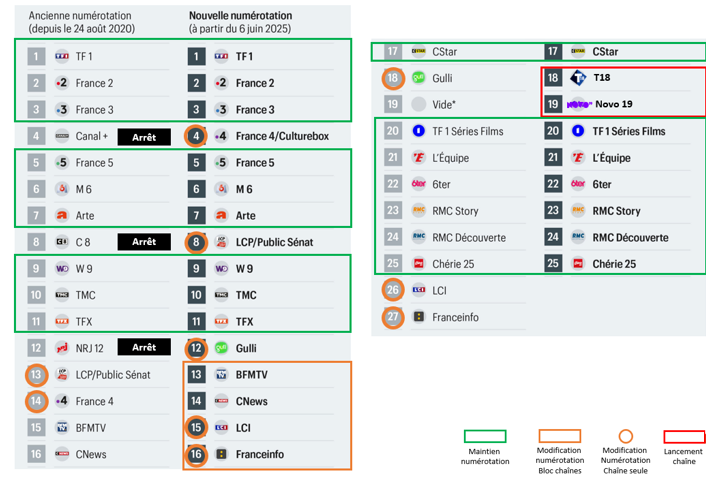Click the Ancienne numérotation column header
The height and width of the screenshot is (481, 706).
[81, 22]
